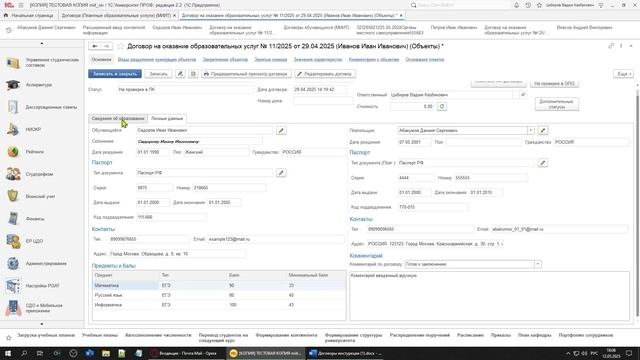The image size is (640, 360).
Task: Click the back navigation arrow
Action: [95, 47]
